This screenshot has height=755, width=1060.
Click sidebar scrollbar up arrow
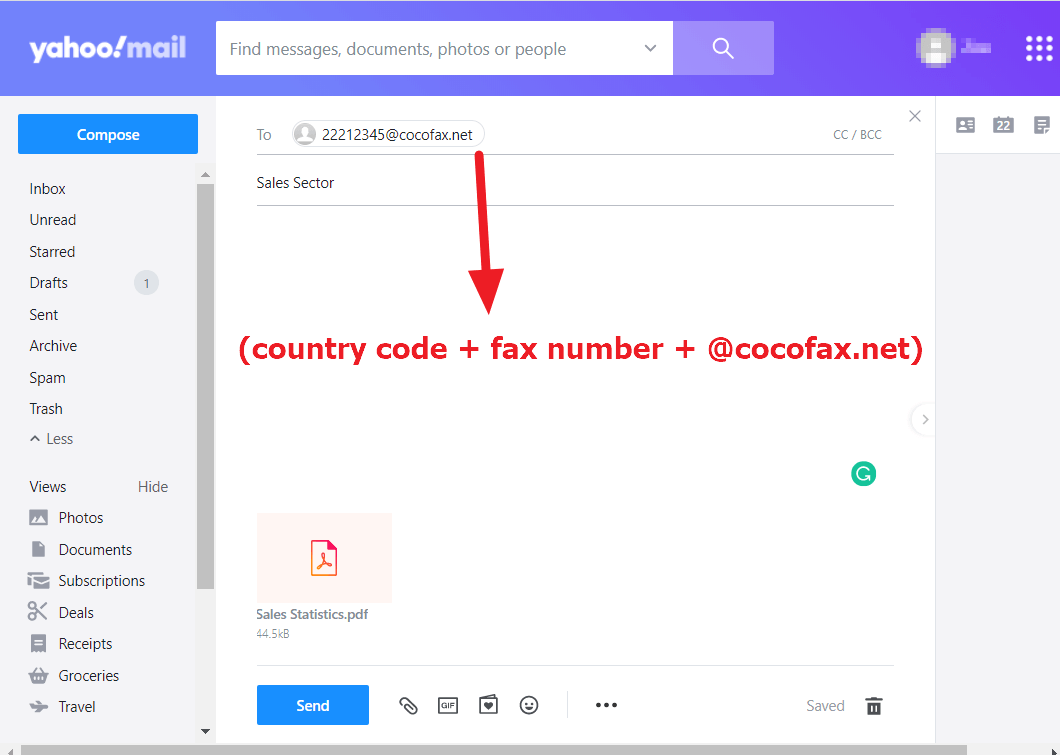(x=206, y=175)
